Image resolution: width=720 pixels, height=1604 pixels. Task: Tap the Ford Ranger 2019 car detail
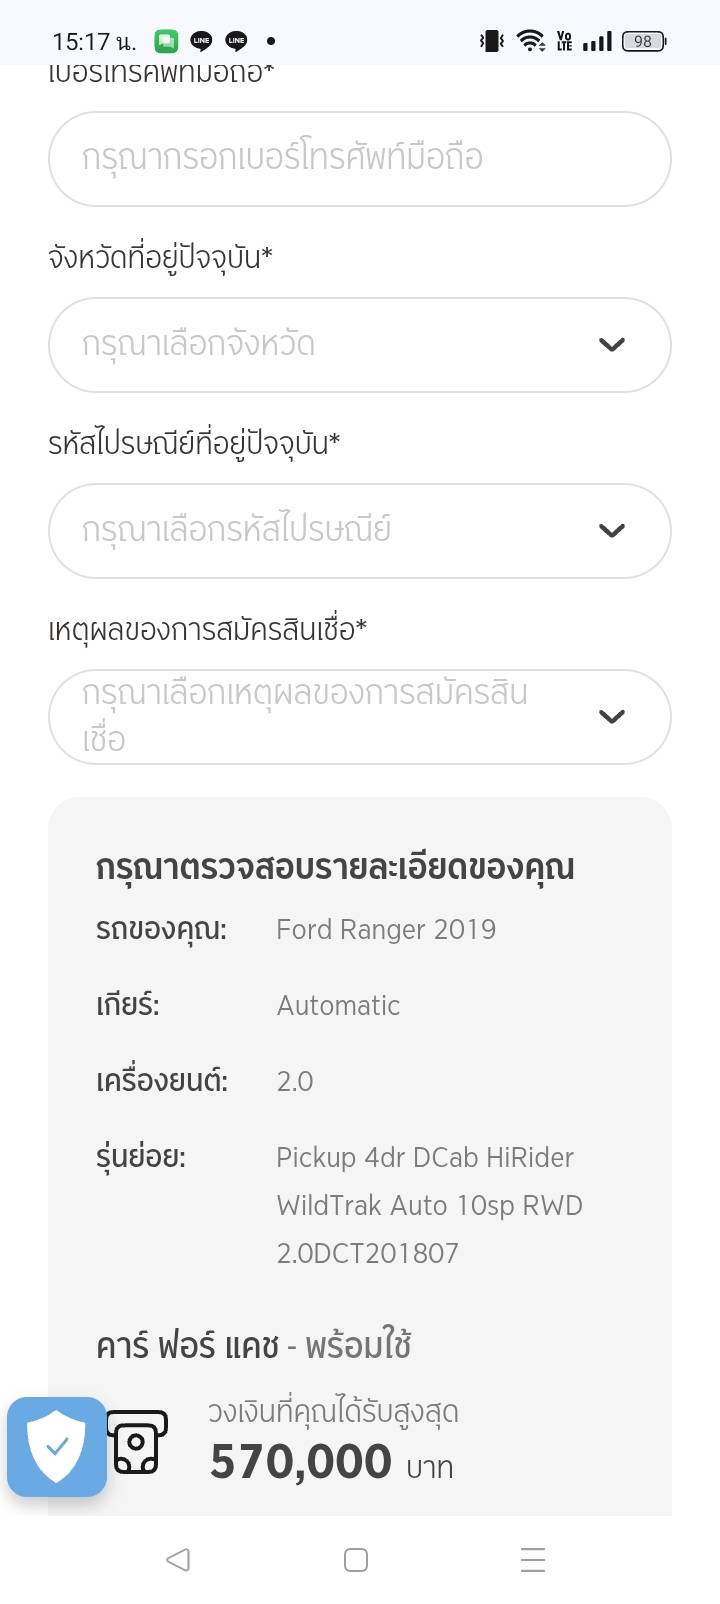(386, 930)
